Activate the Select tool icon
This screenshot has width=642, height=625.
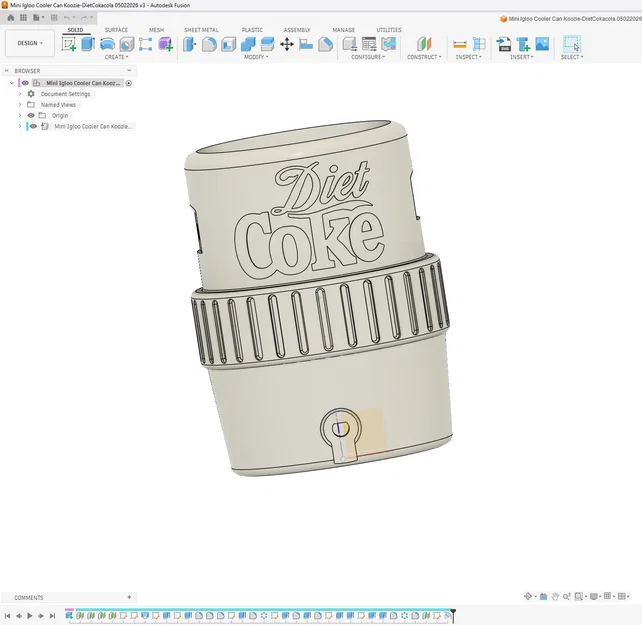coord(572,44)
